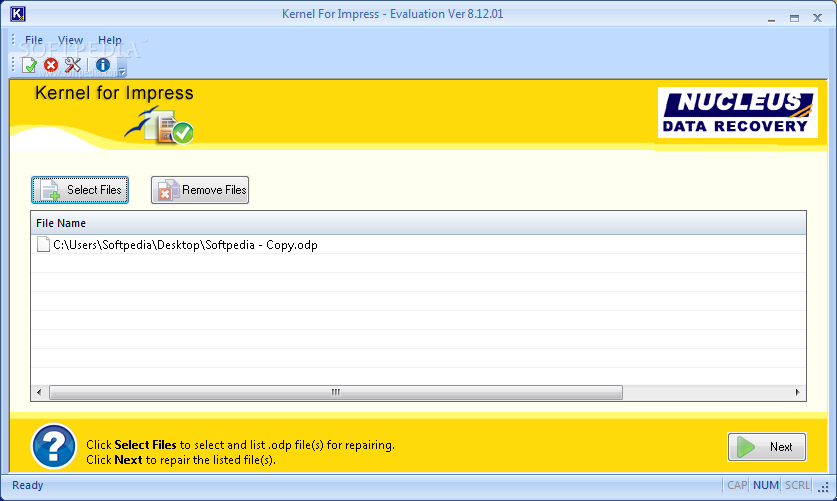Click the NUM indicator in status bar
The image size is (837, 501).
(x=765, y=485)
